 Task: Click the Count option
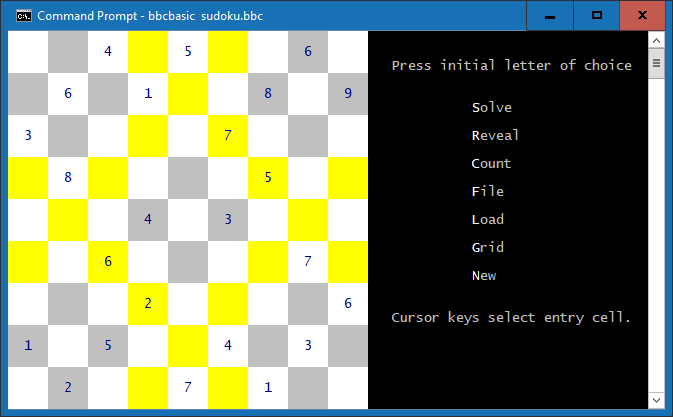pyautogui.click(x=491, y=163)
